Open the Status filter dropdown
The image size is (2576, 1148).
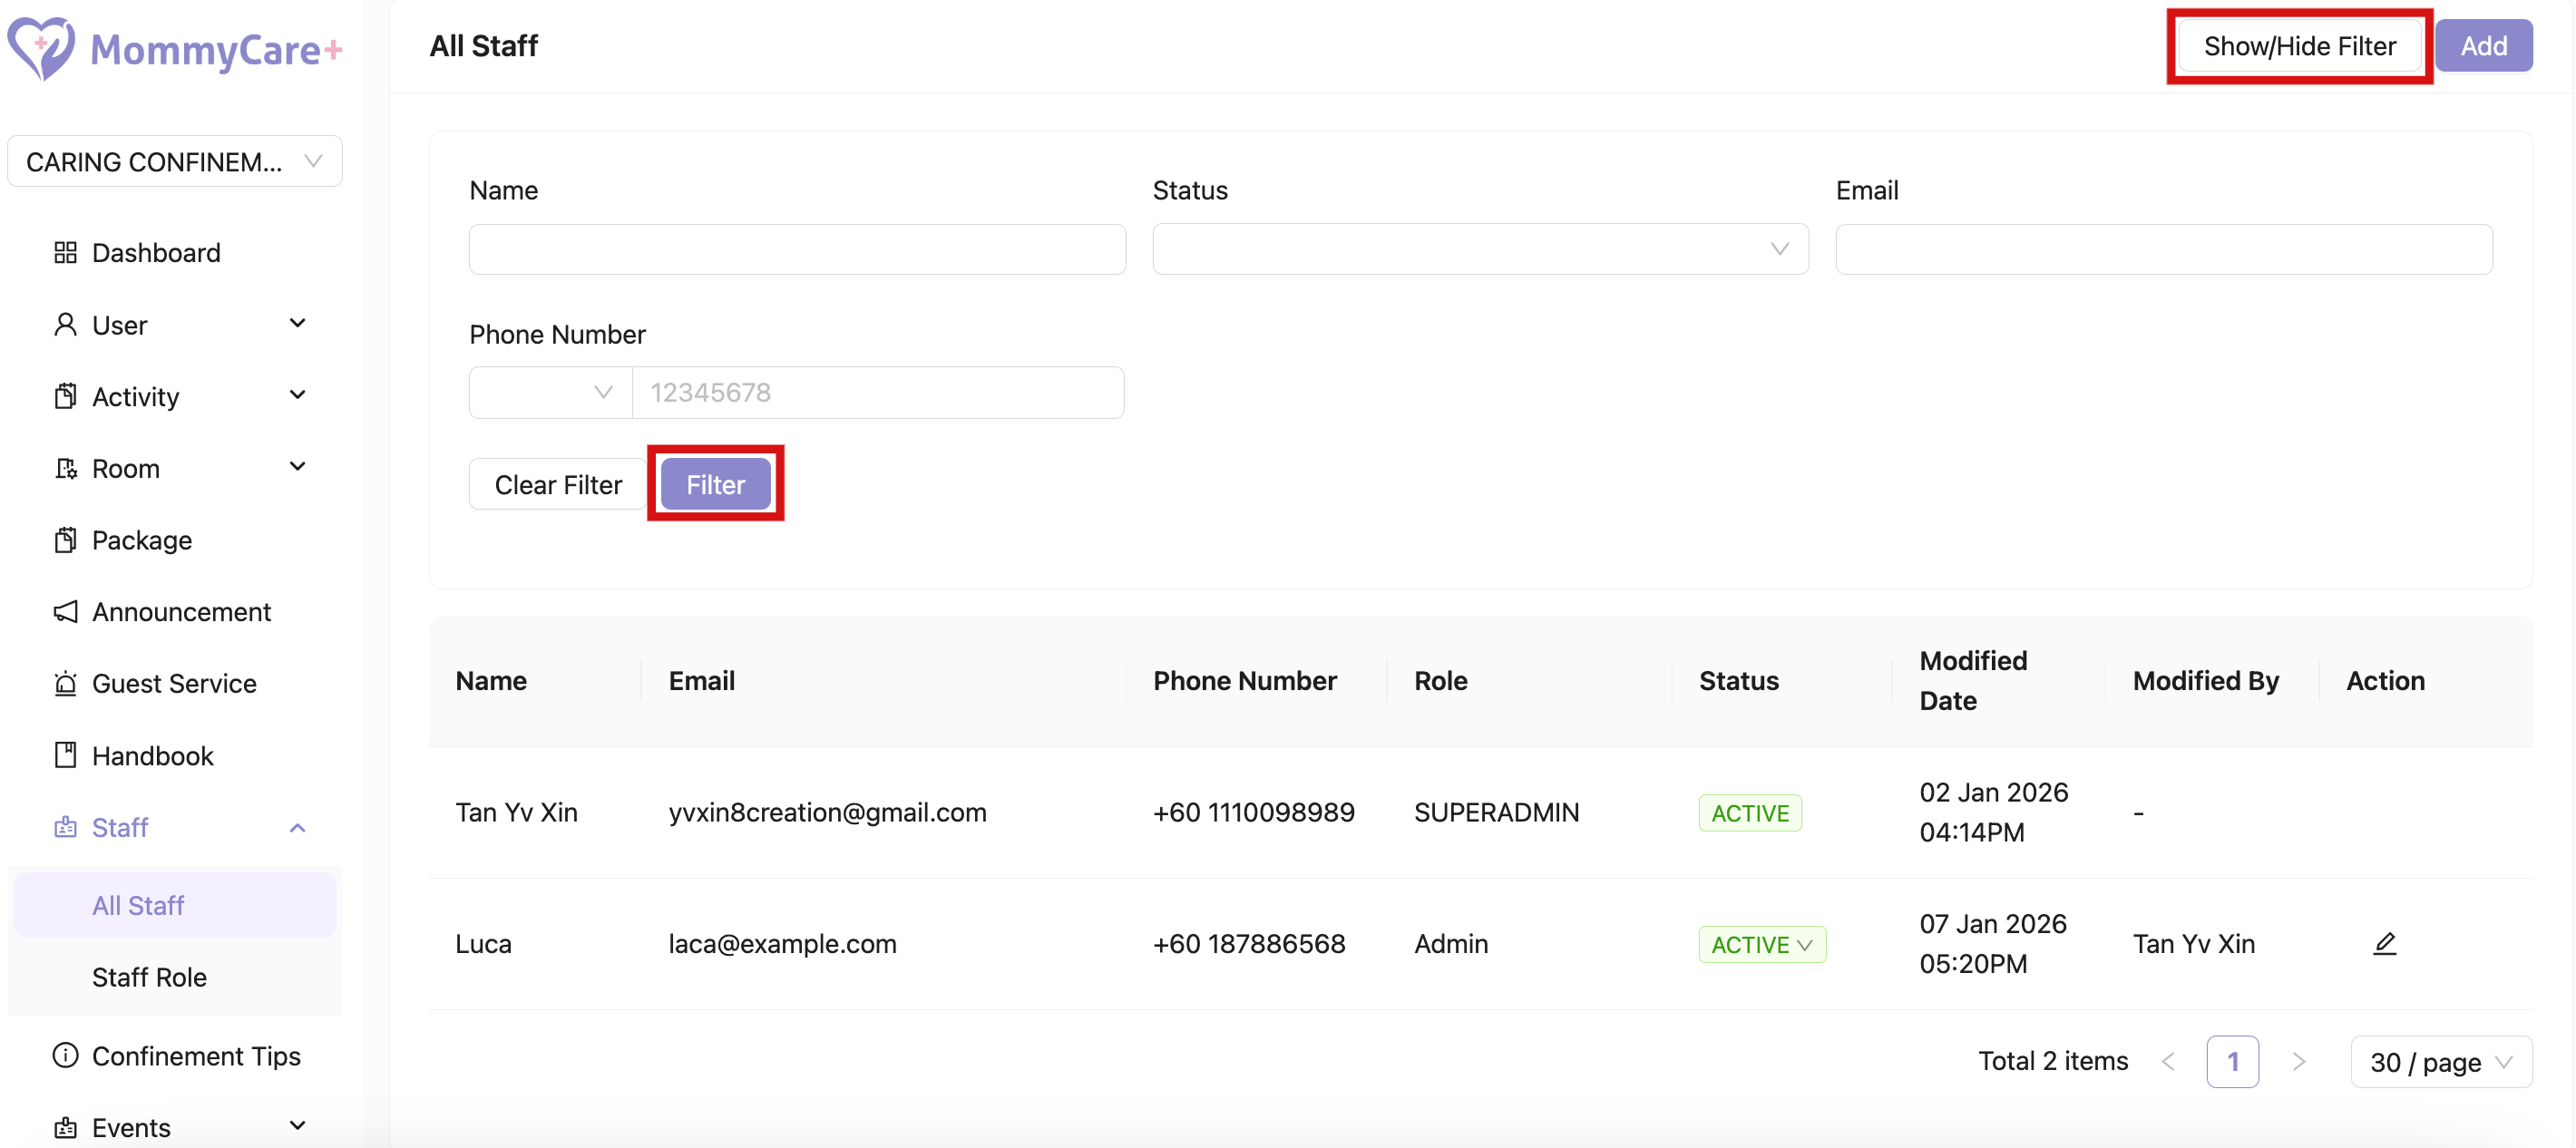tap(1479, 249)
